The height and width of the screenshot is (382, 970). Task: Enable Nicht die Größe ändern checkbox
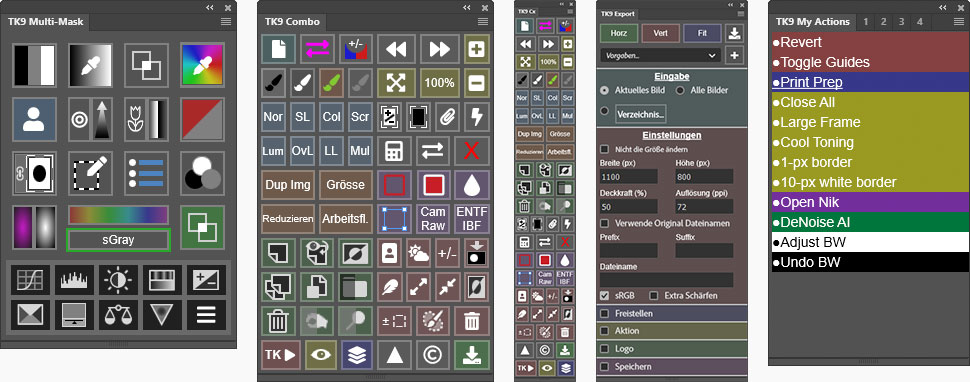604,149
